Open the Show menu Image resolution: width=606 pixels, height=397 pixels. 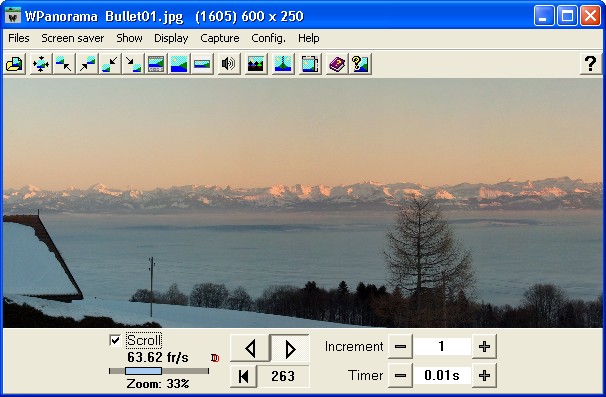tap(129, 38)
